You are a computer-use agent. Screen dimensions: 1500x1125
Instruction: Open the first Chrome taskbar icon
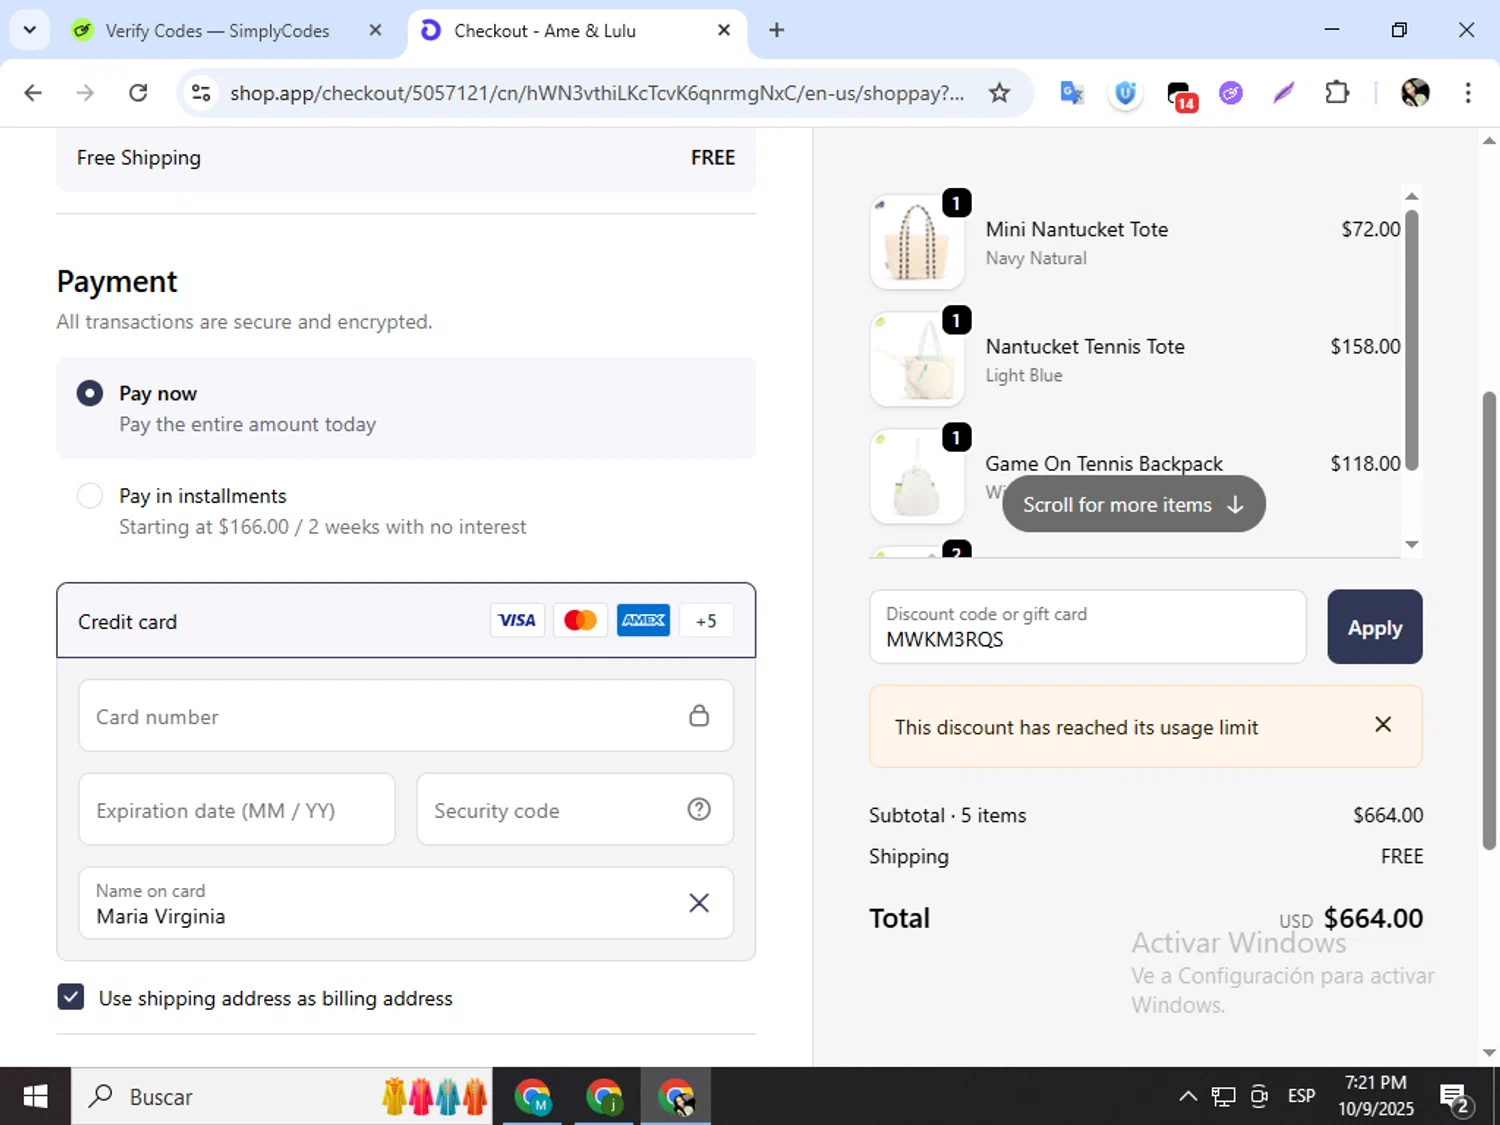point(533,1097)
